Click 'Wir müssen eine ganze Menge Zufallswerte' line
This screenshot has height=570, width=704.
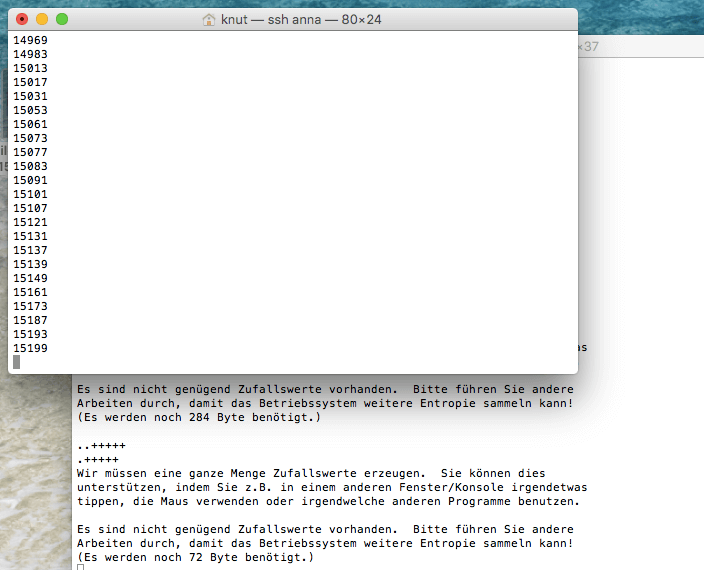[311, 474]
